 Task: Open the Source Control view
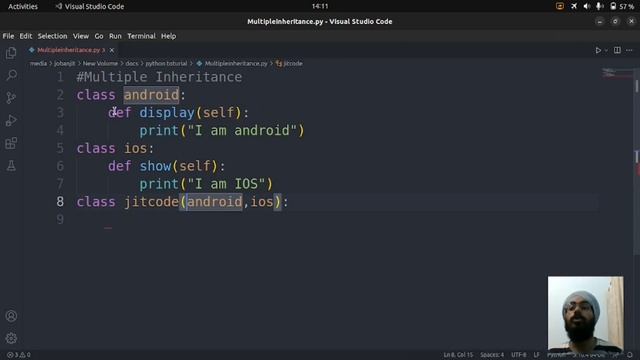coord(11,98)
